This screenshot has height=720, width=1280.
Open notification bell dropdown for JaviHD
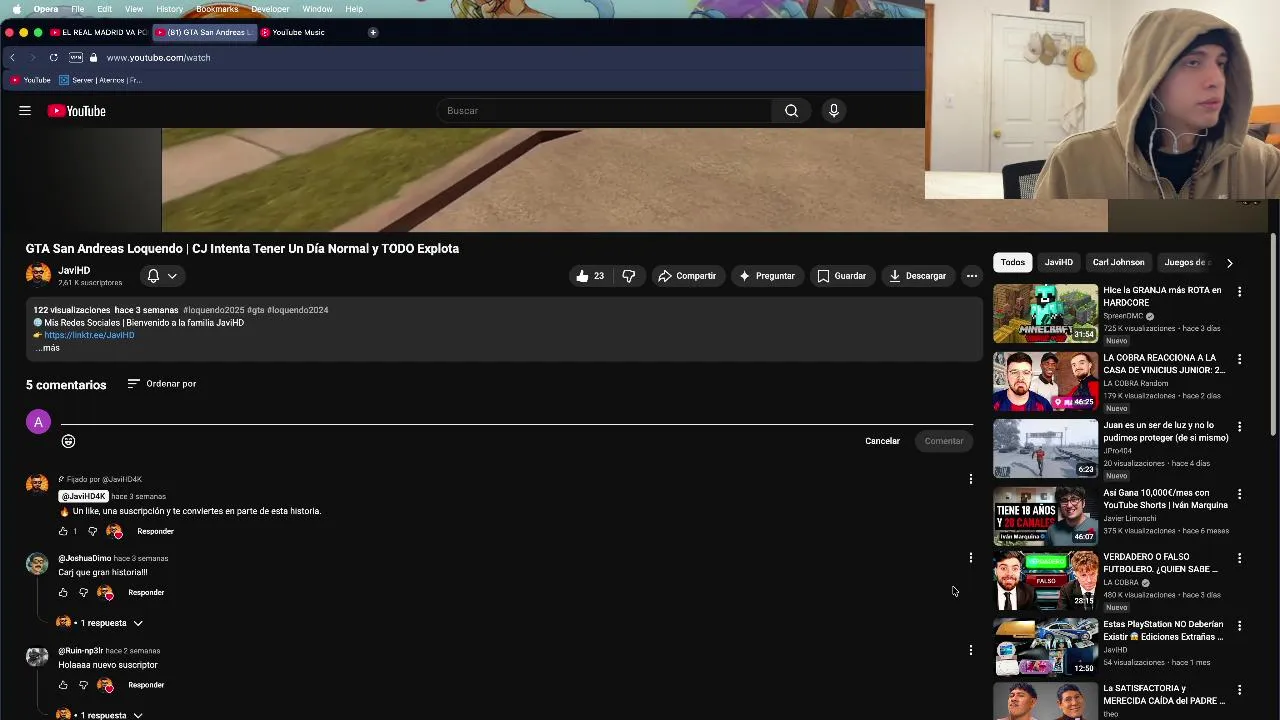tap(162, 276)
